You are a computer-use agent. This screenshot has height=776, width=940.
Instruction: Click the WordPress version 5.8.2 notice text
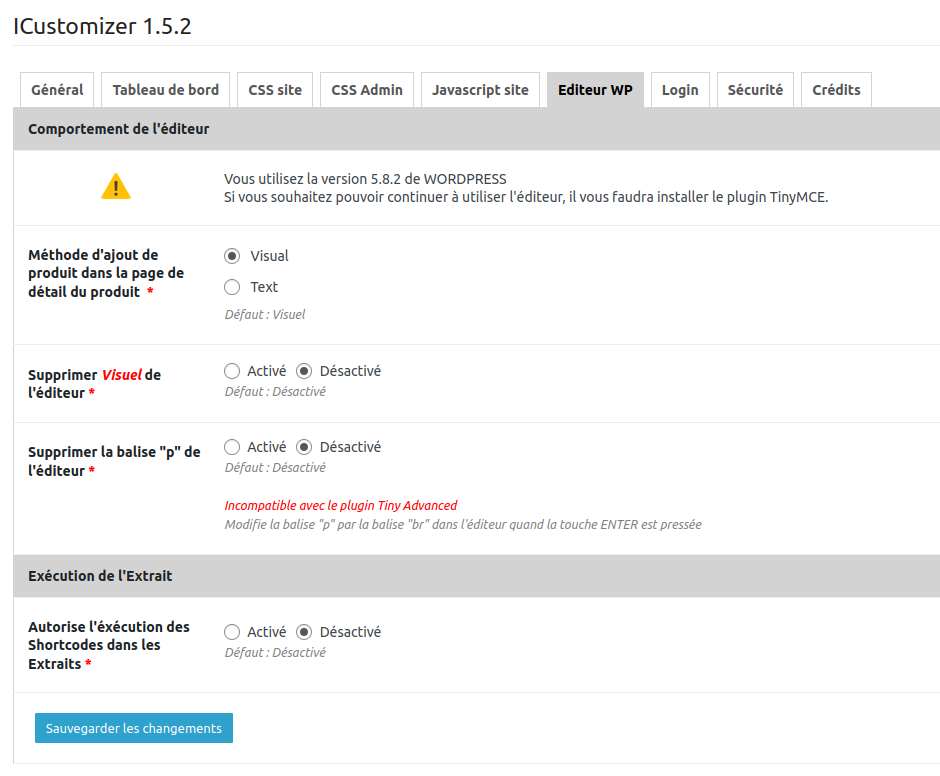click(365, 179)
